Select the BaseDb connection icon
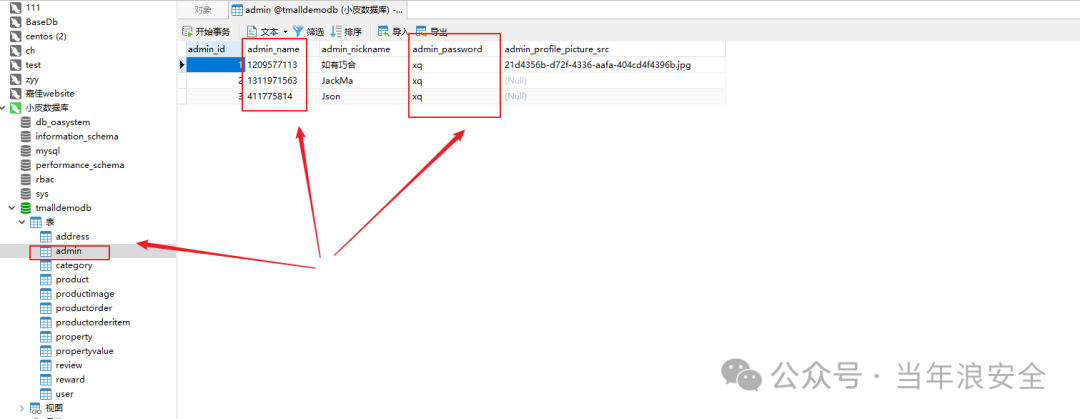Image resolution: width=1080 pixels, height=419 pixels. click(16, 21)
